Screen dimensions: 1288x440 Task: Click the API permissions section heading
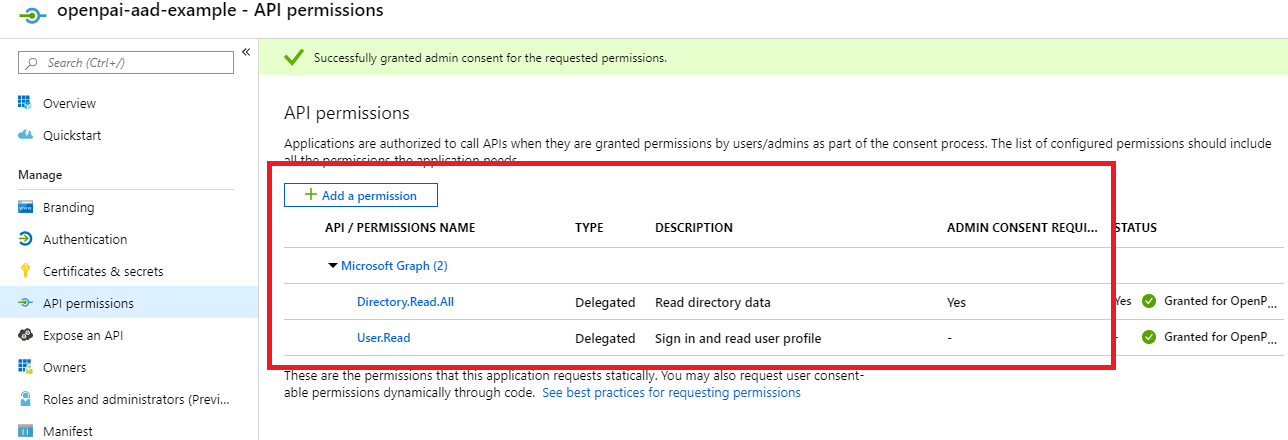pos(347,113)
